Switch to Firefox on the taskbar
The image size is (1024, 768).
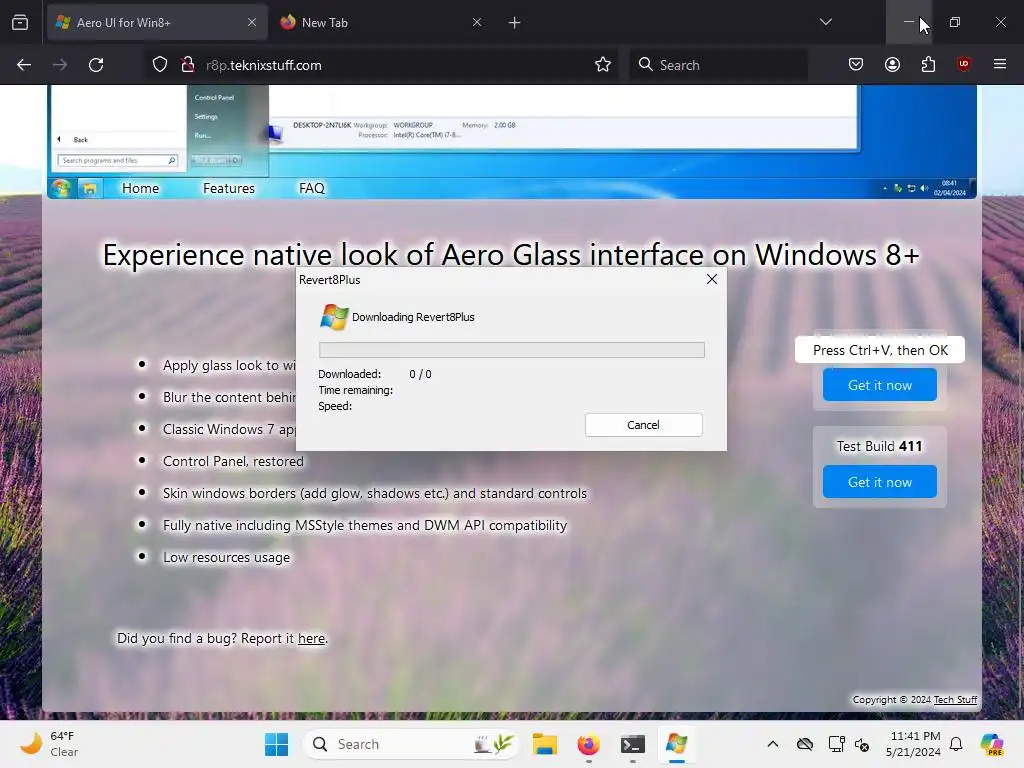[x=588, y=744]
